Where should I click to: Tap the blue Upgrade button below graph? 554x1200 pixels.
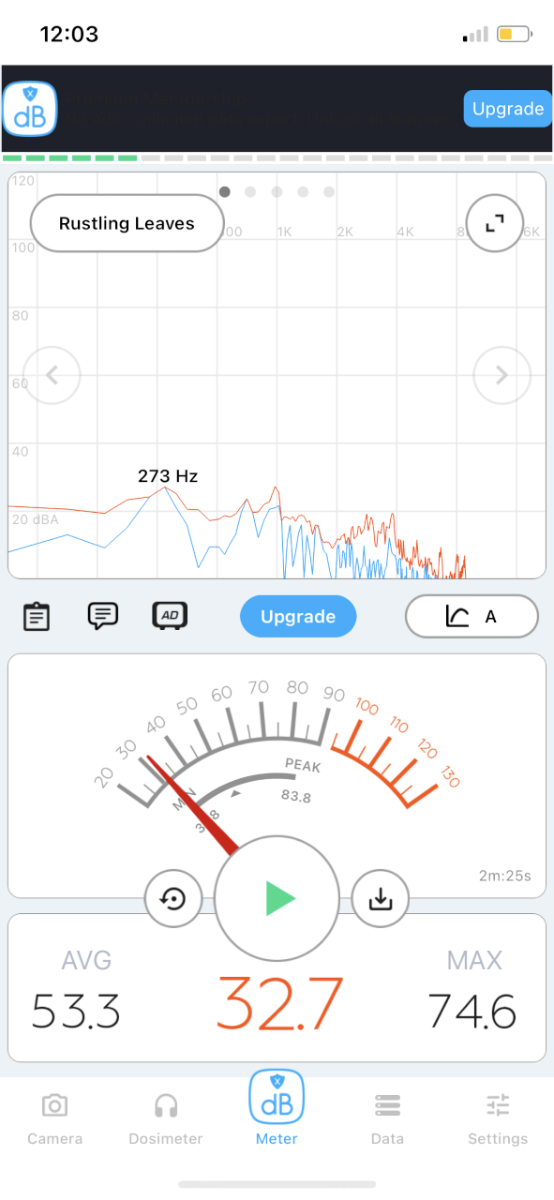[x=298, y=617]
